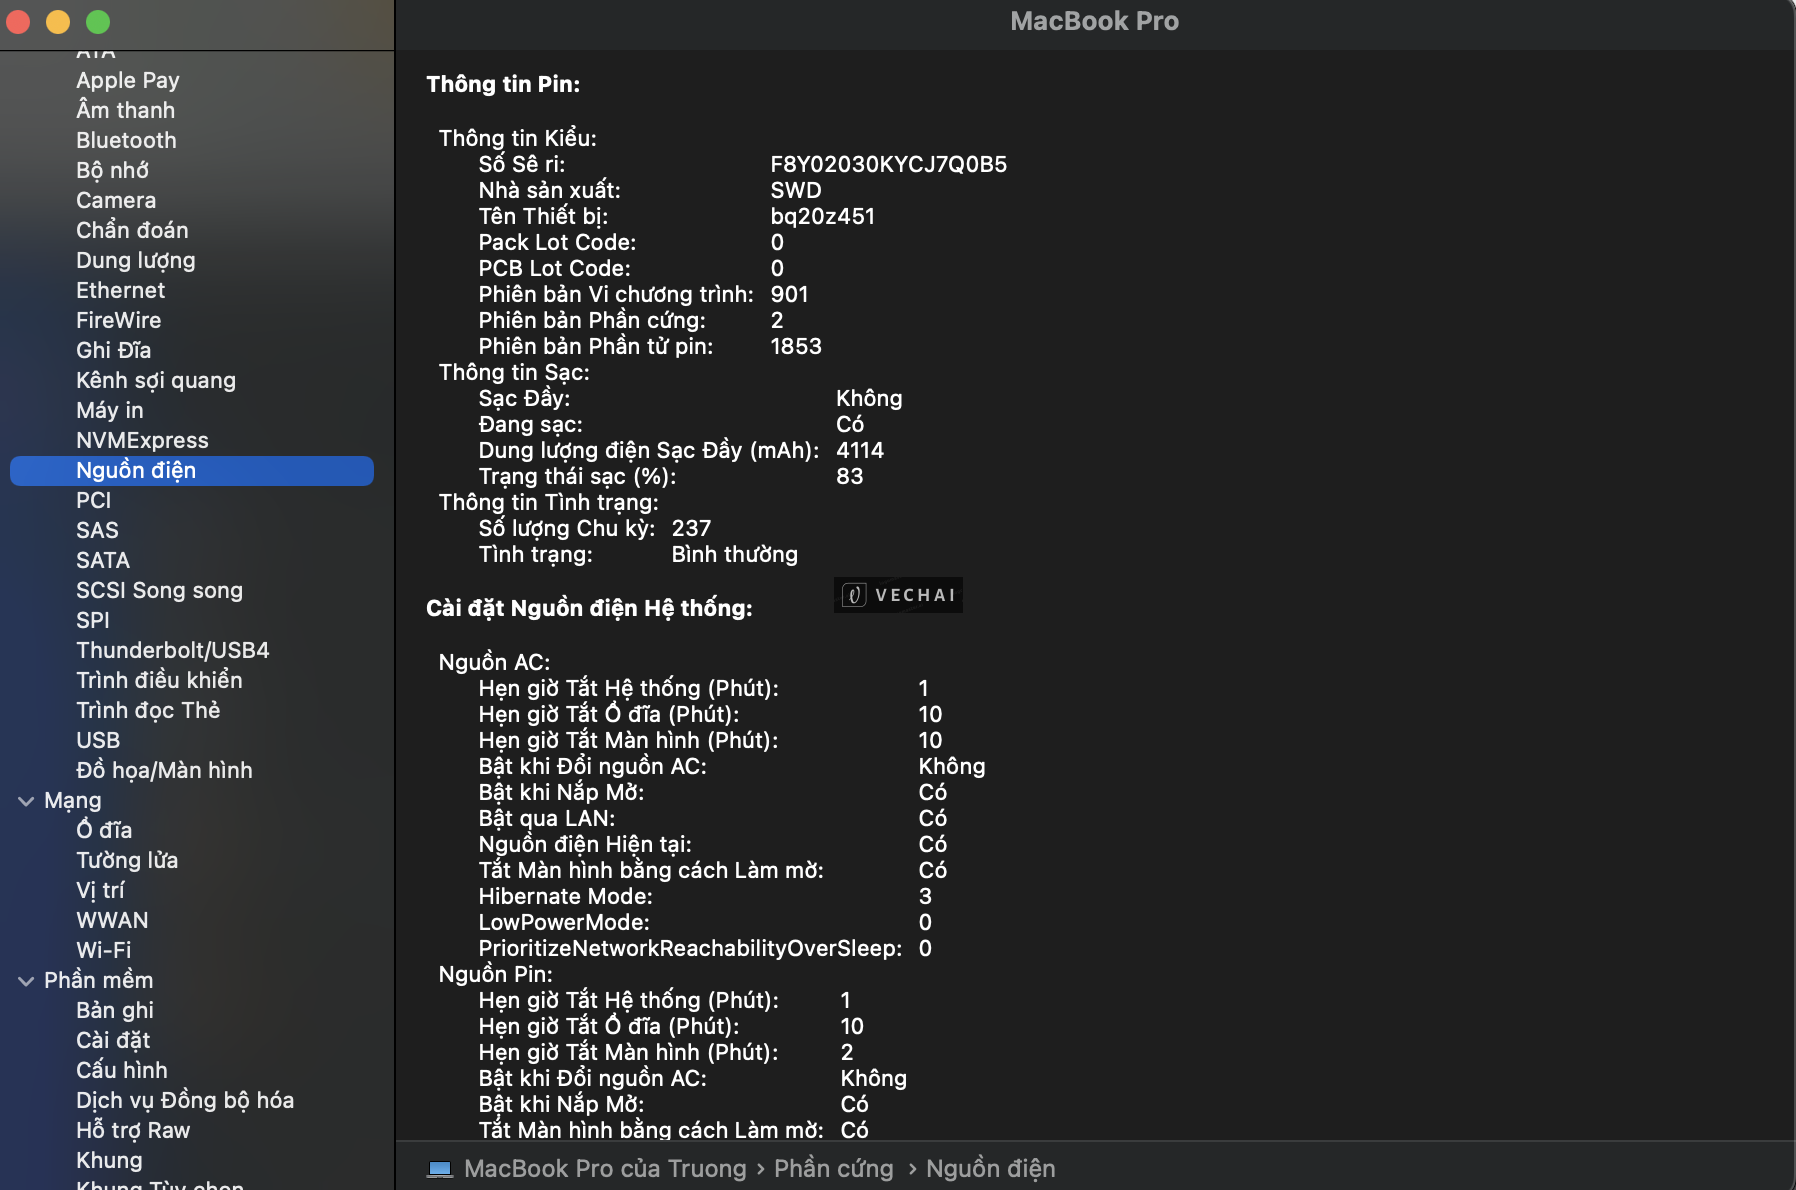Viewport: 1796px width, 1190px height.
Task: View "Máy in" printer information
Action: coord(109,410)
